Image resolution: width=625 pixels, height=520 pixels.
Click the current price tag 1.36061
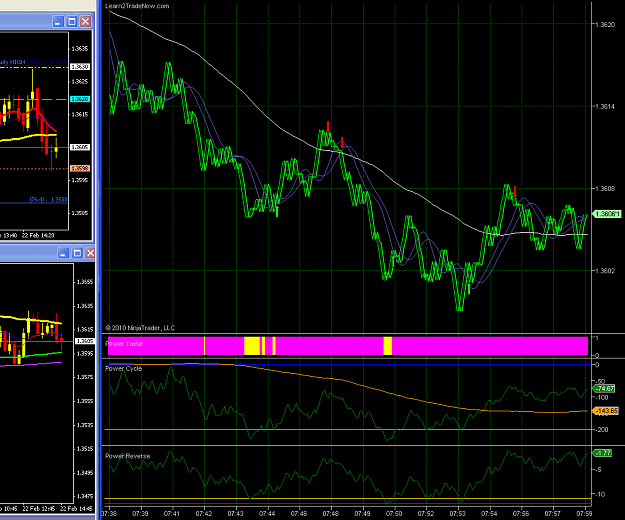click(x=607, y=214)
